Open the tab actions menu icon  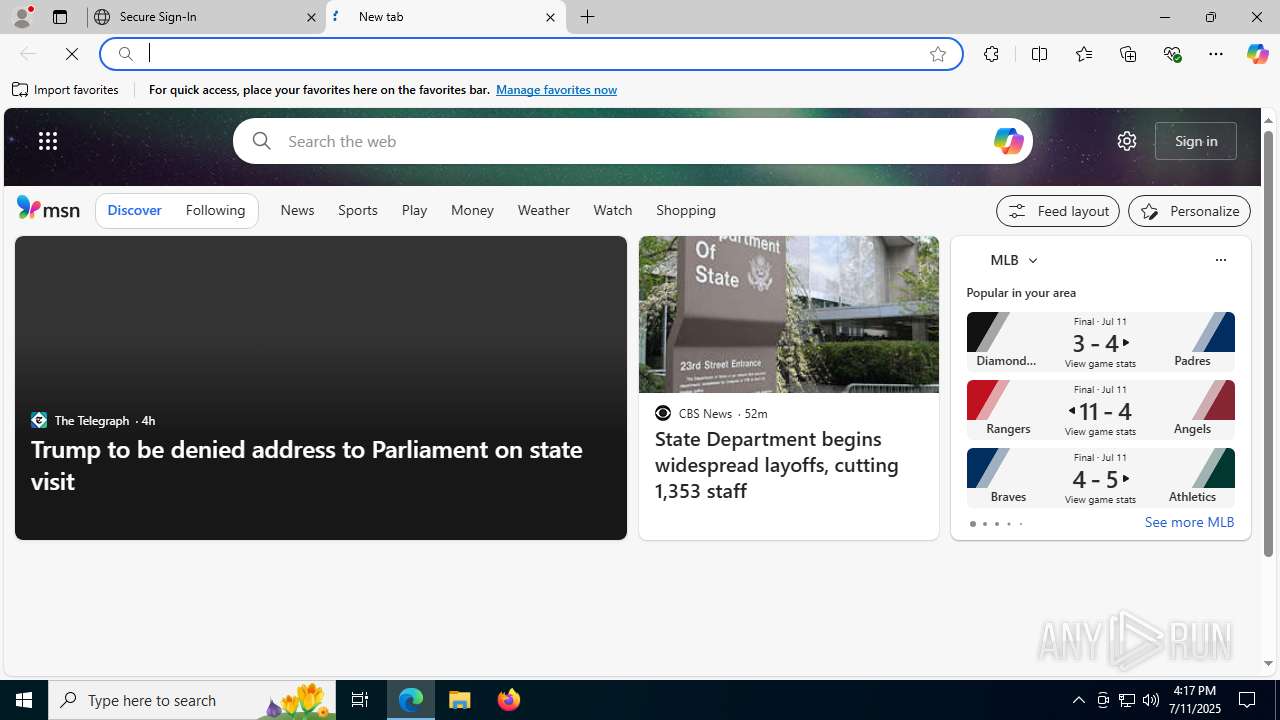60,17
